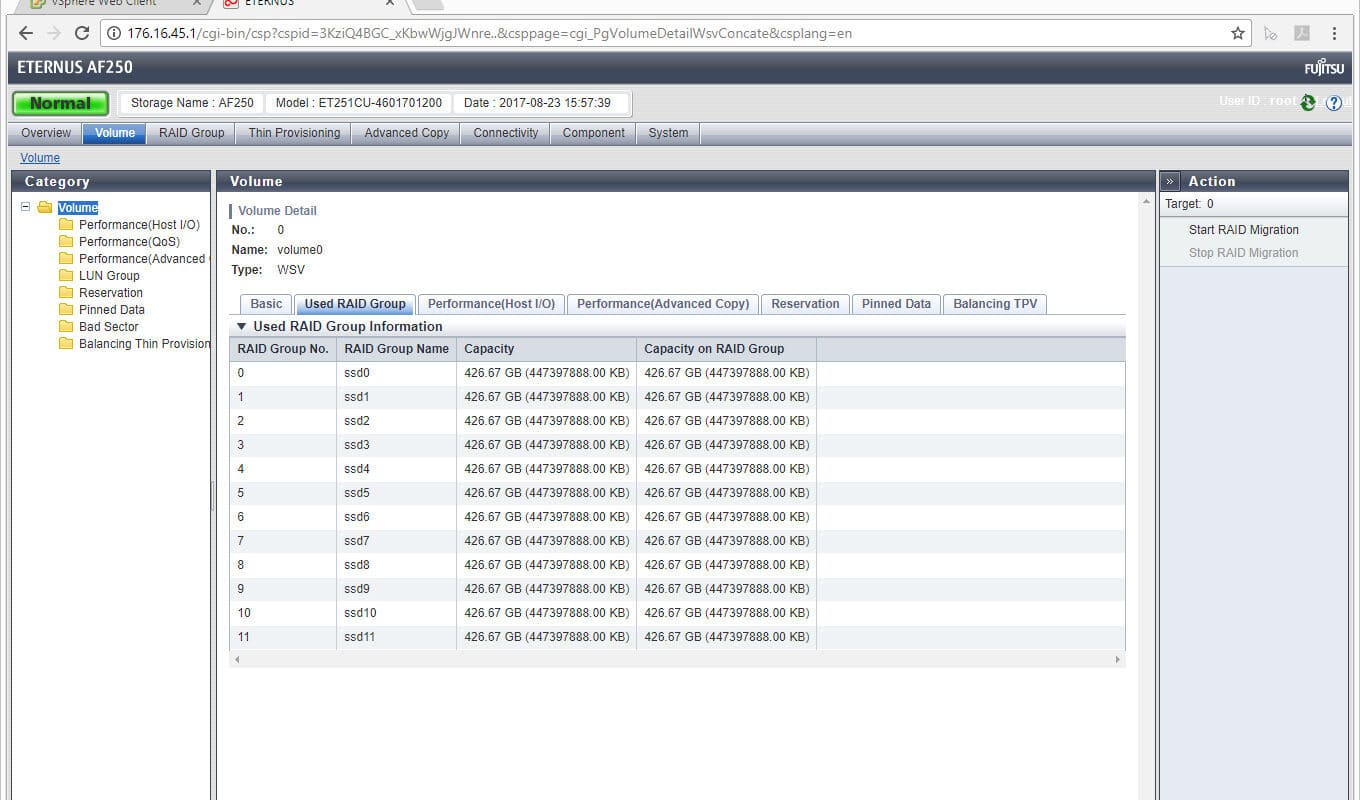Screen dimensions: 1360x800
Task: Click the table's horizontal scrollbar left arrow
Action: point(237,660)
